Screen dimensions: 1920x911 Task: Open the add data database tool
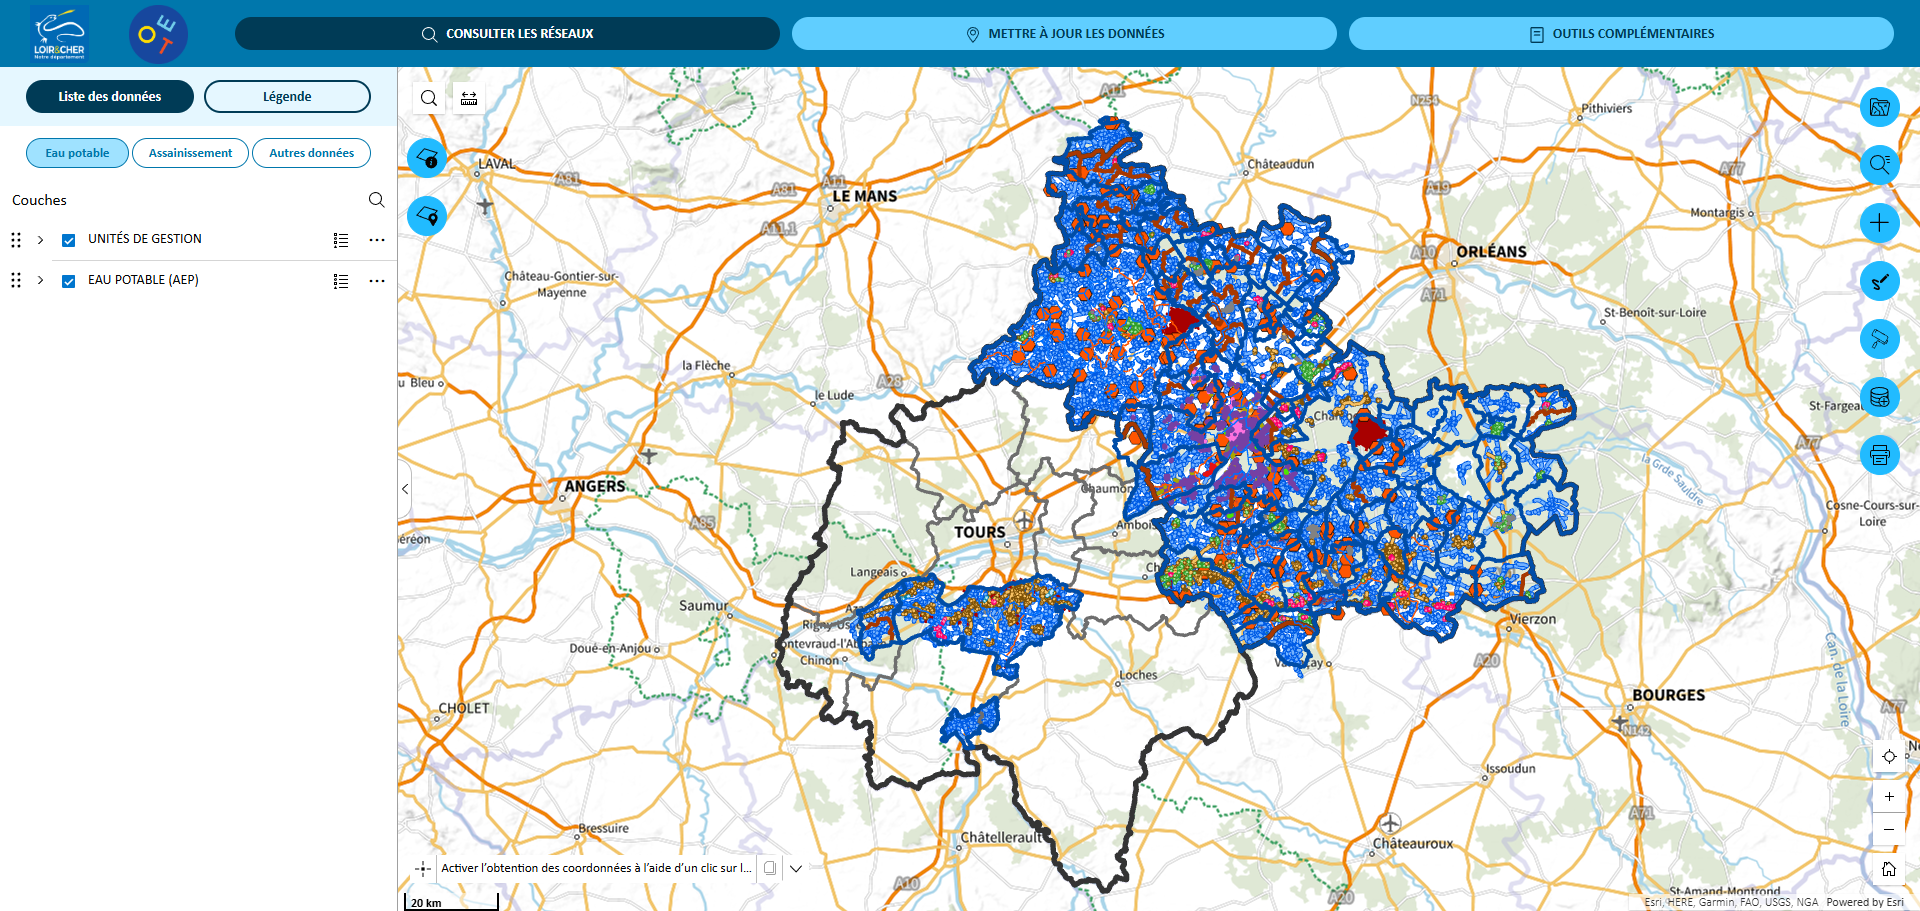[1880, 397]
